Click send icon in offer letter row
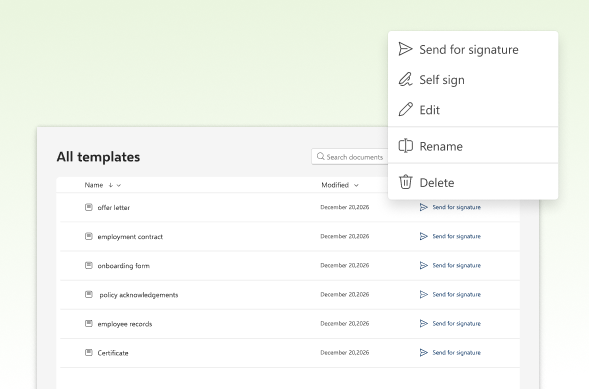Image resolution: width=589 pixels, height=389 pixels. [424, 207]
